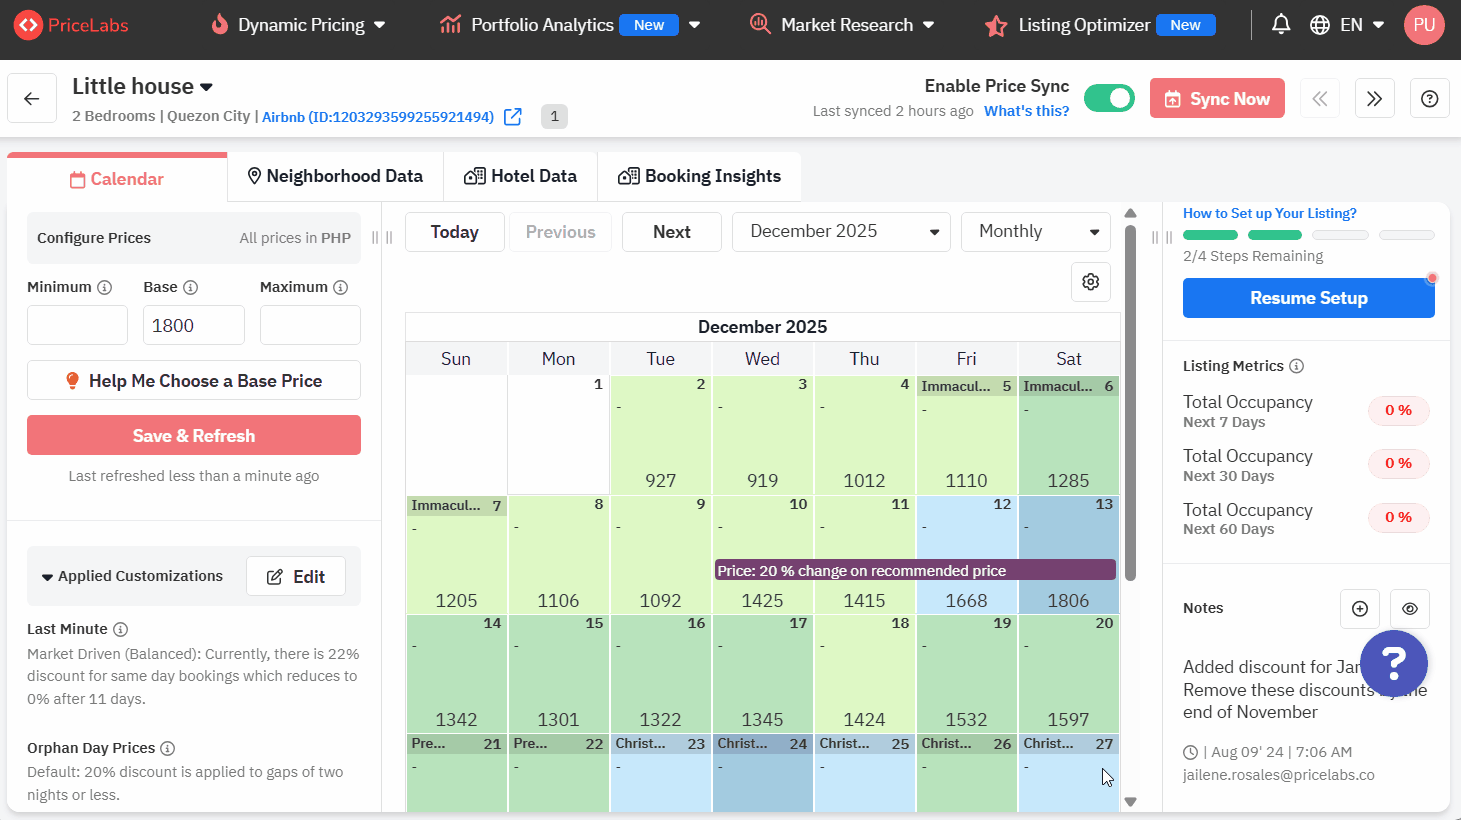Click the Save & Refresh button
The height and width of the screenshot is (820, 1461).
click(x=194, y=436)
